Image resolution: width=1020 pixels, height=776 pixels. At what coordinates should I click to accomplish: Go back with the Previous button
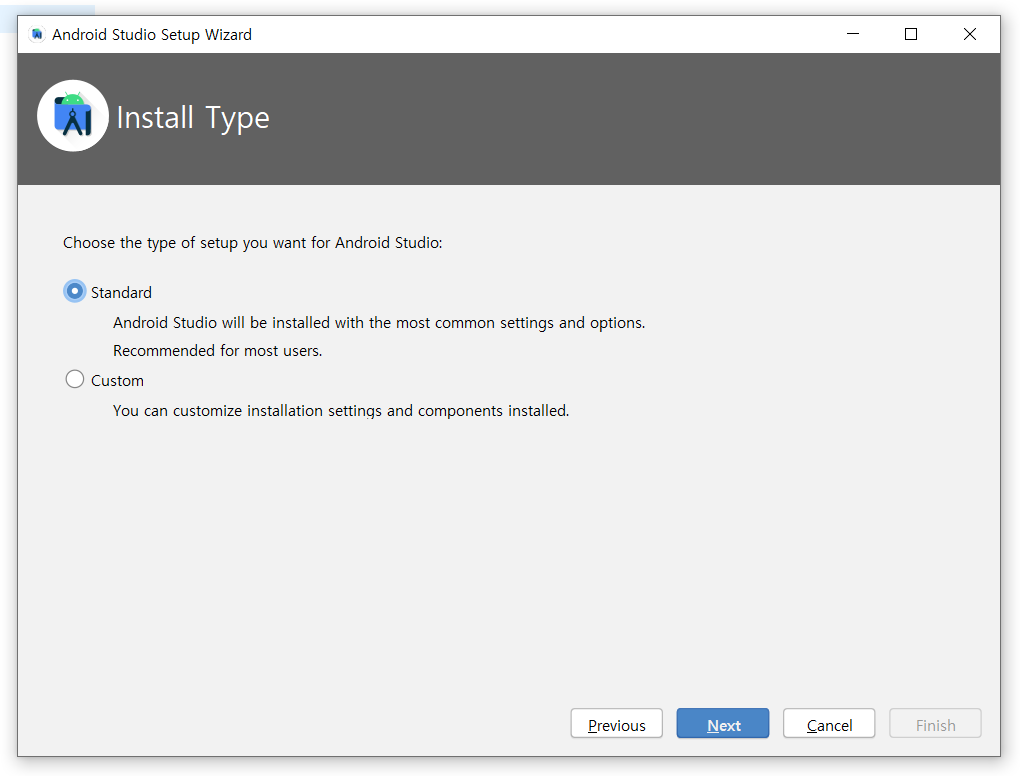point(617,724)
